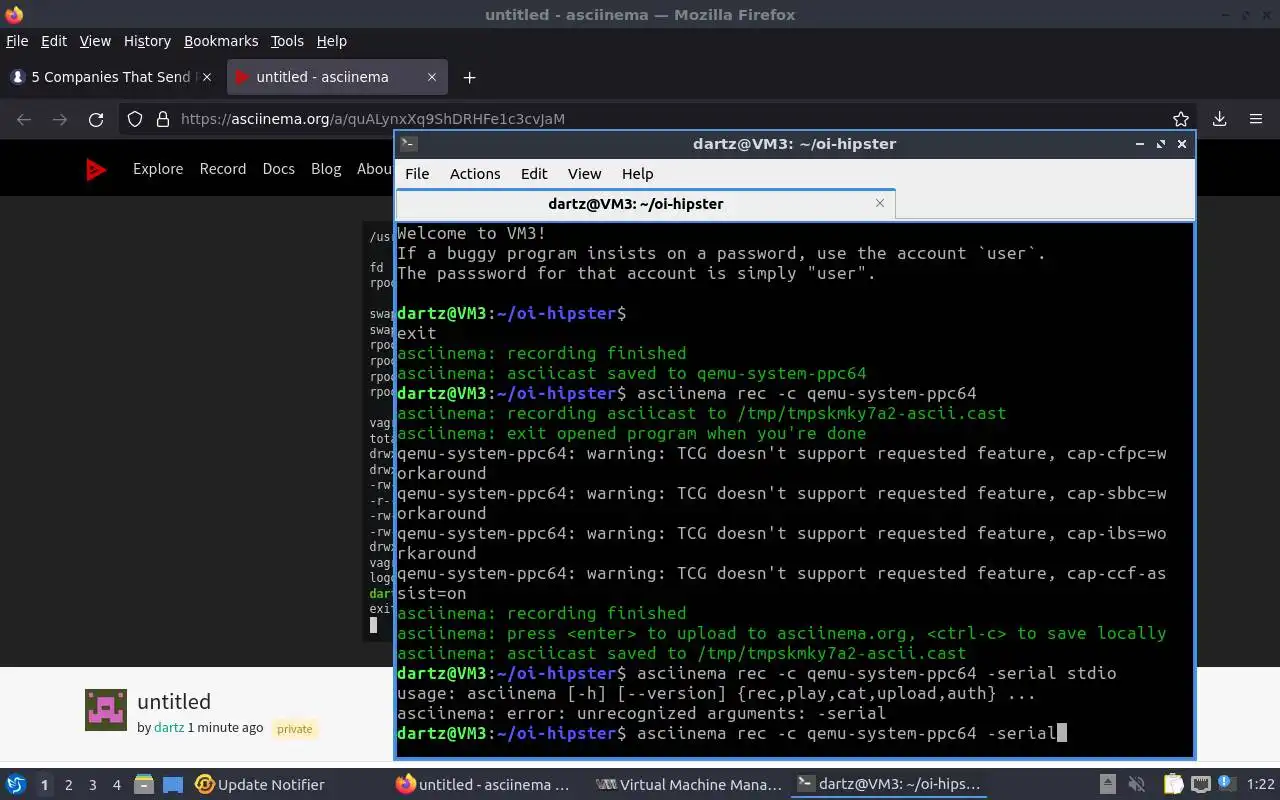The image size is (1280, 800).
Task: Click the removable media tray icon
Action: point(1108,785)
